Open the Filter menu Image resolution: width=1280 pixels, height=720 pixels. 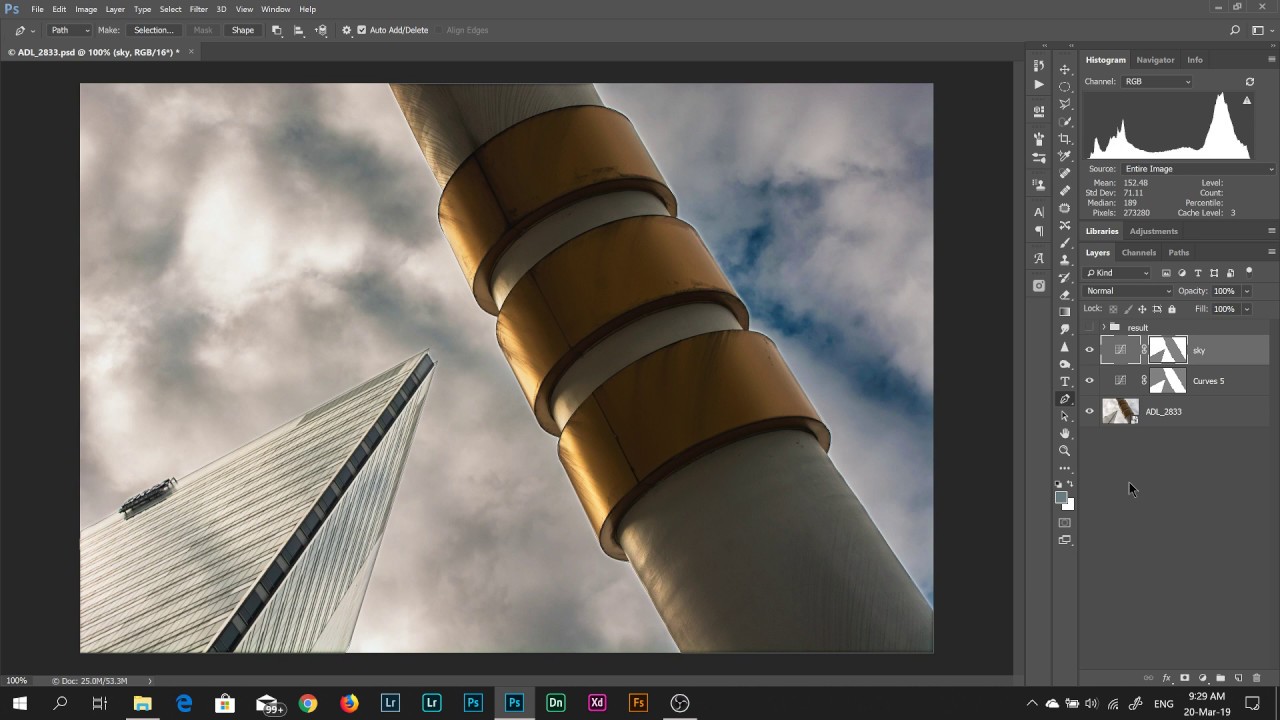click(199, 9)
